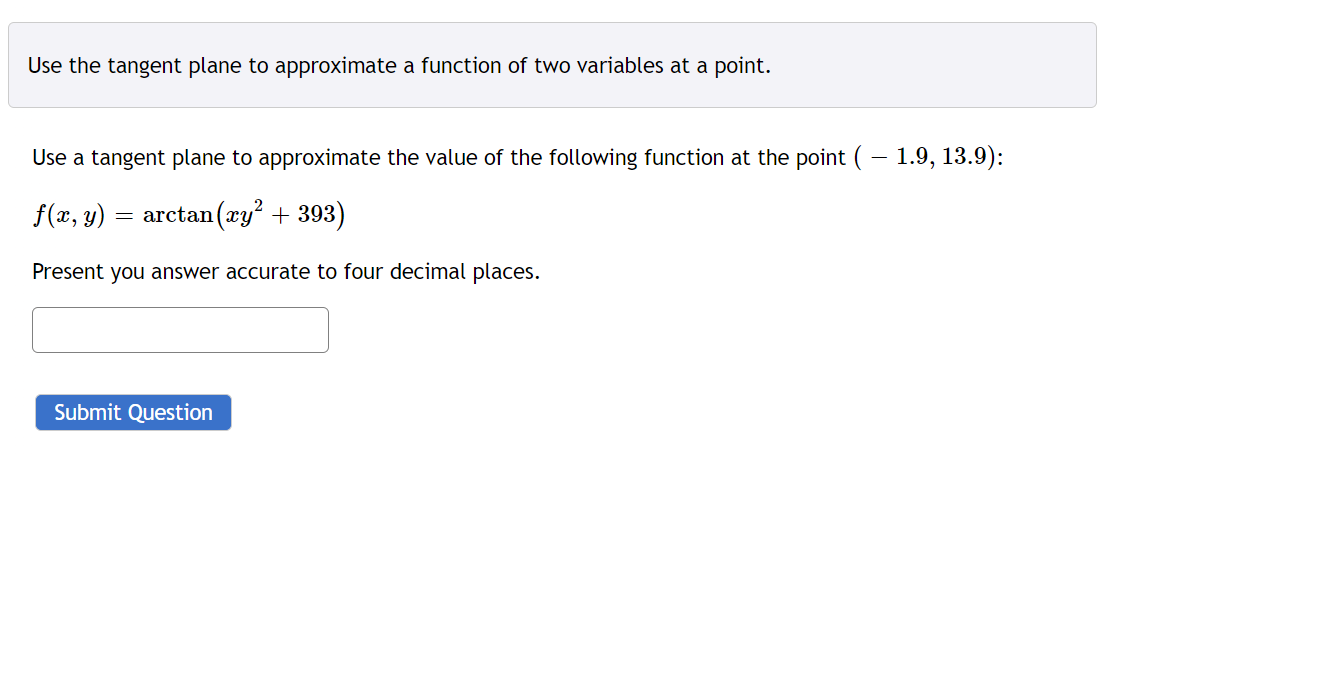Click the exponent 2 in xy²

[262, 201]
